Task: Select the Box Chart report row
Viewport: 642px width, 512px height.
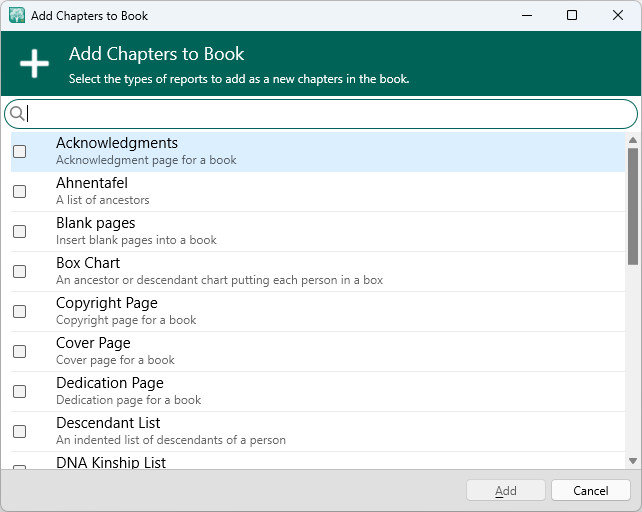Action: tap(300, 271)
